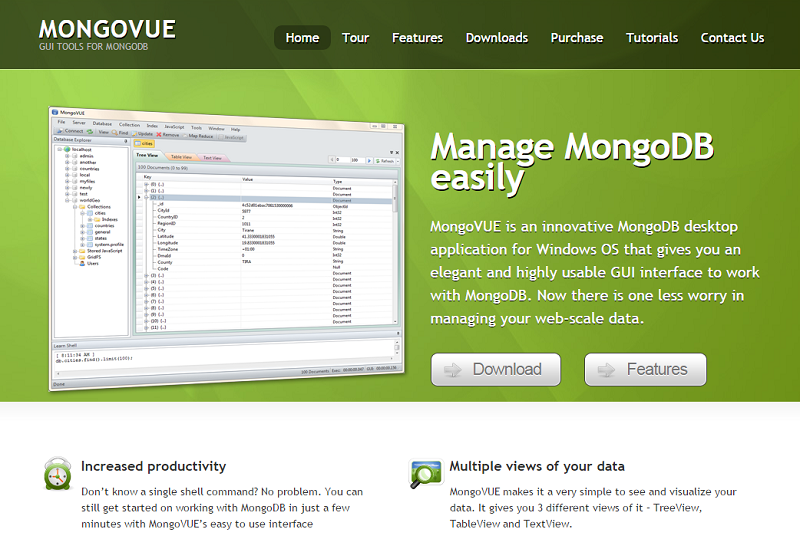Click the alarm clock Increased productivity icon
800x539 pixels.
pyautogui.click(x=58, y=473)
